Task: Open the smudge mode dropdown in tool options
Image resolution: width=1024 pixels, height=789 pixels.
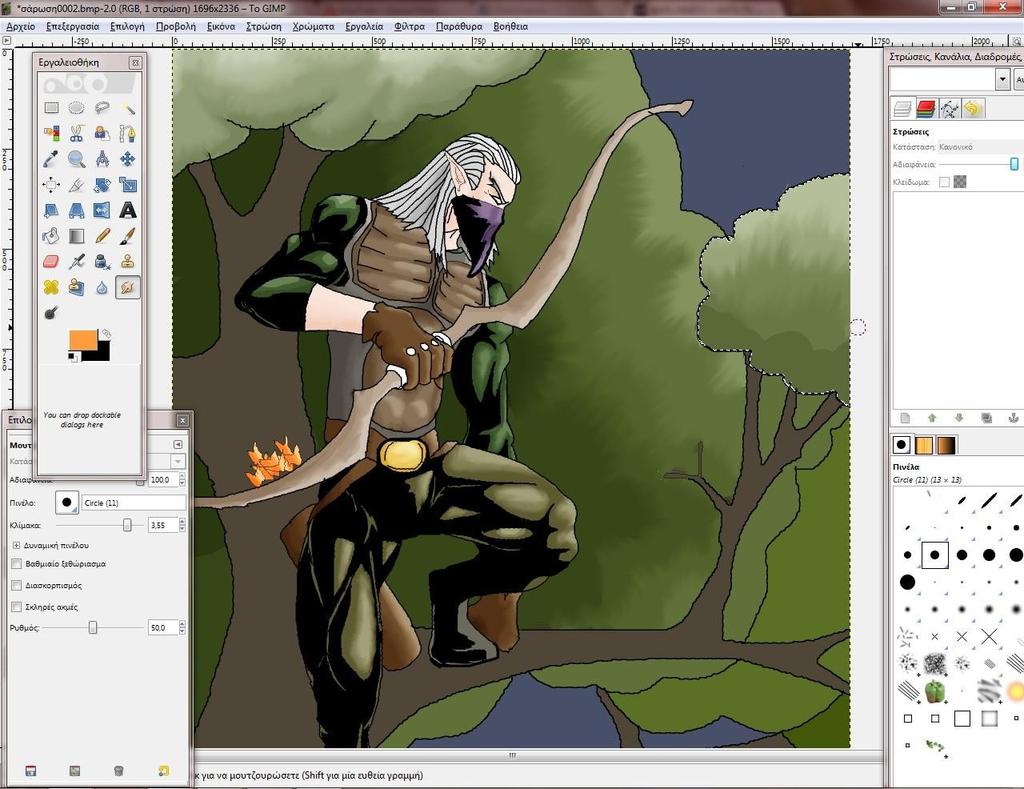Action: [178, 461]
